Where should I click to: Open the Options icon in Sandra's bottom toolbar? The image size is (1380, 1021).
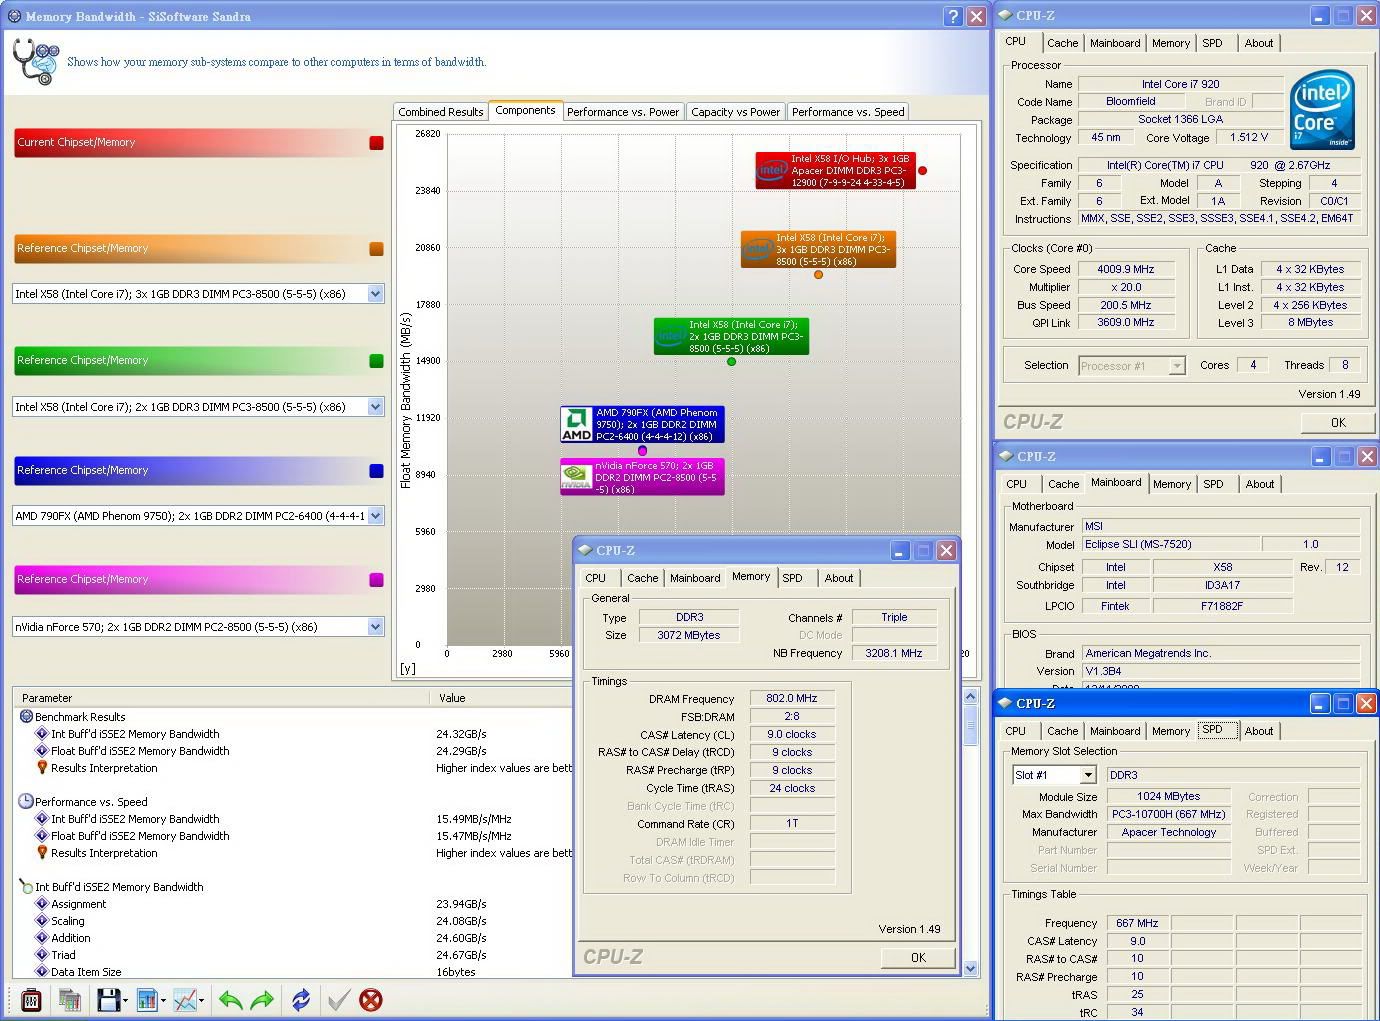click(31, 999)
